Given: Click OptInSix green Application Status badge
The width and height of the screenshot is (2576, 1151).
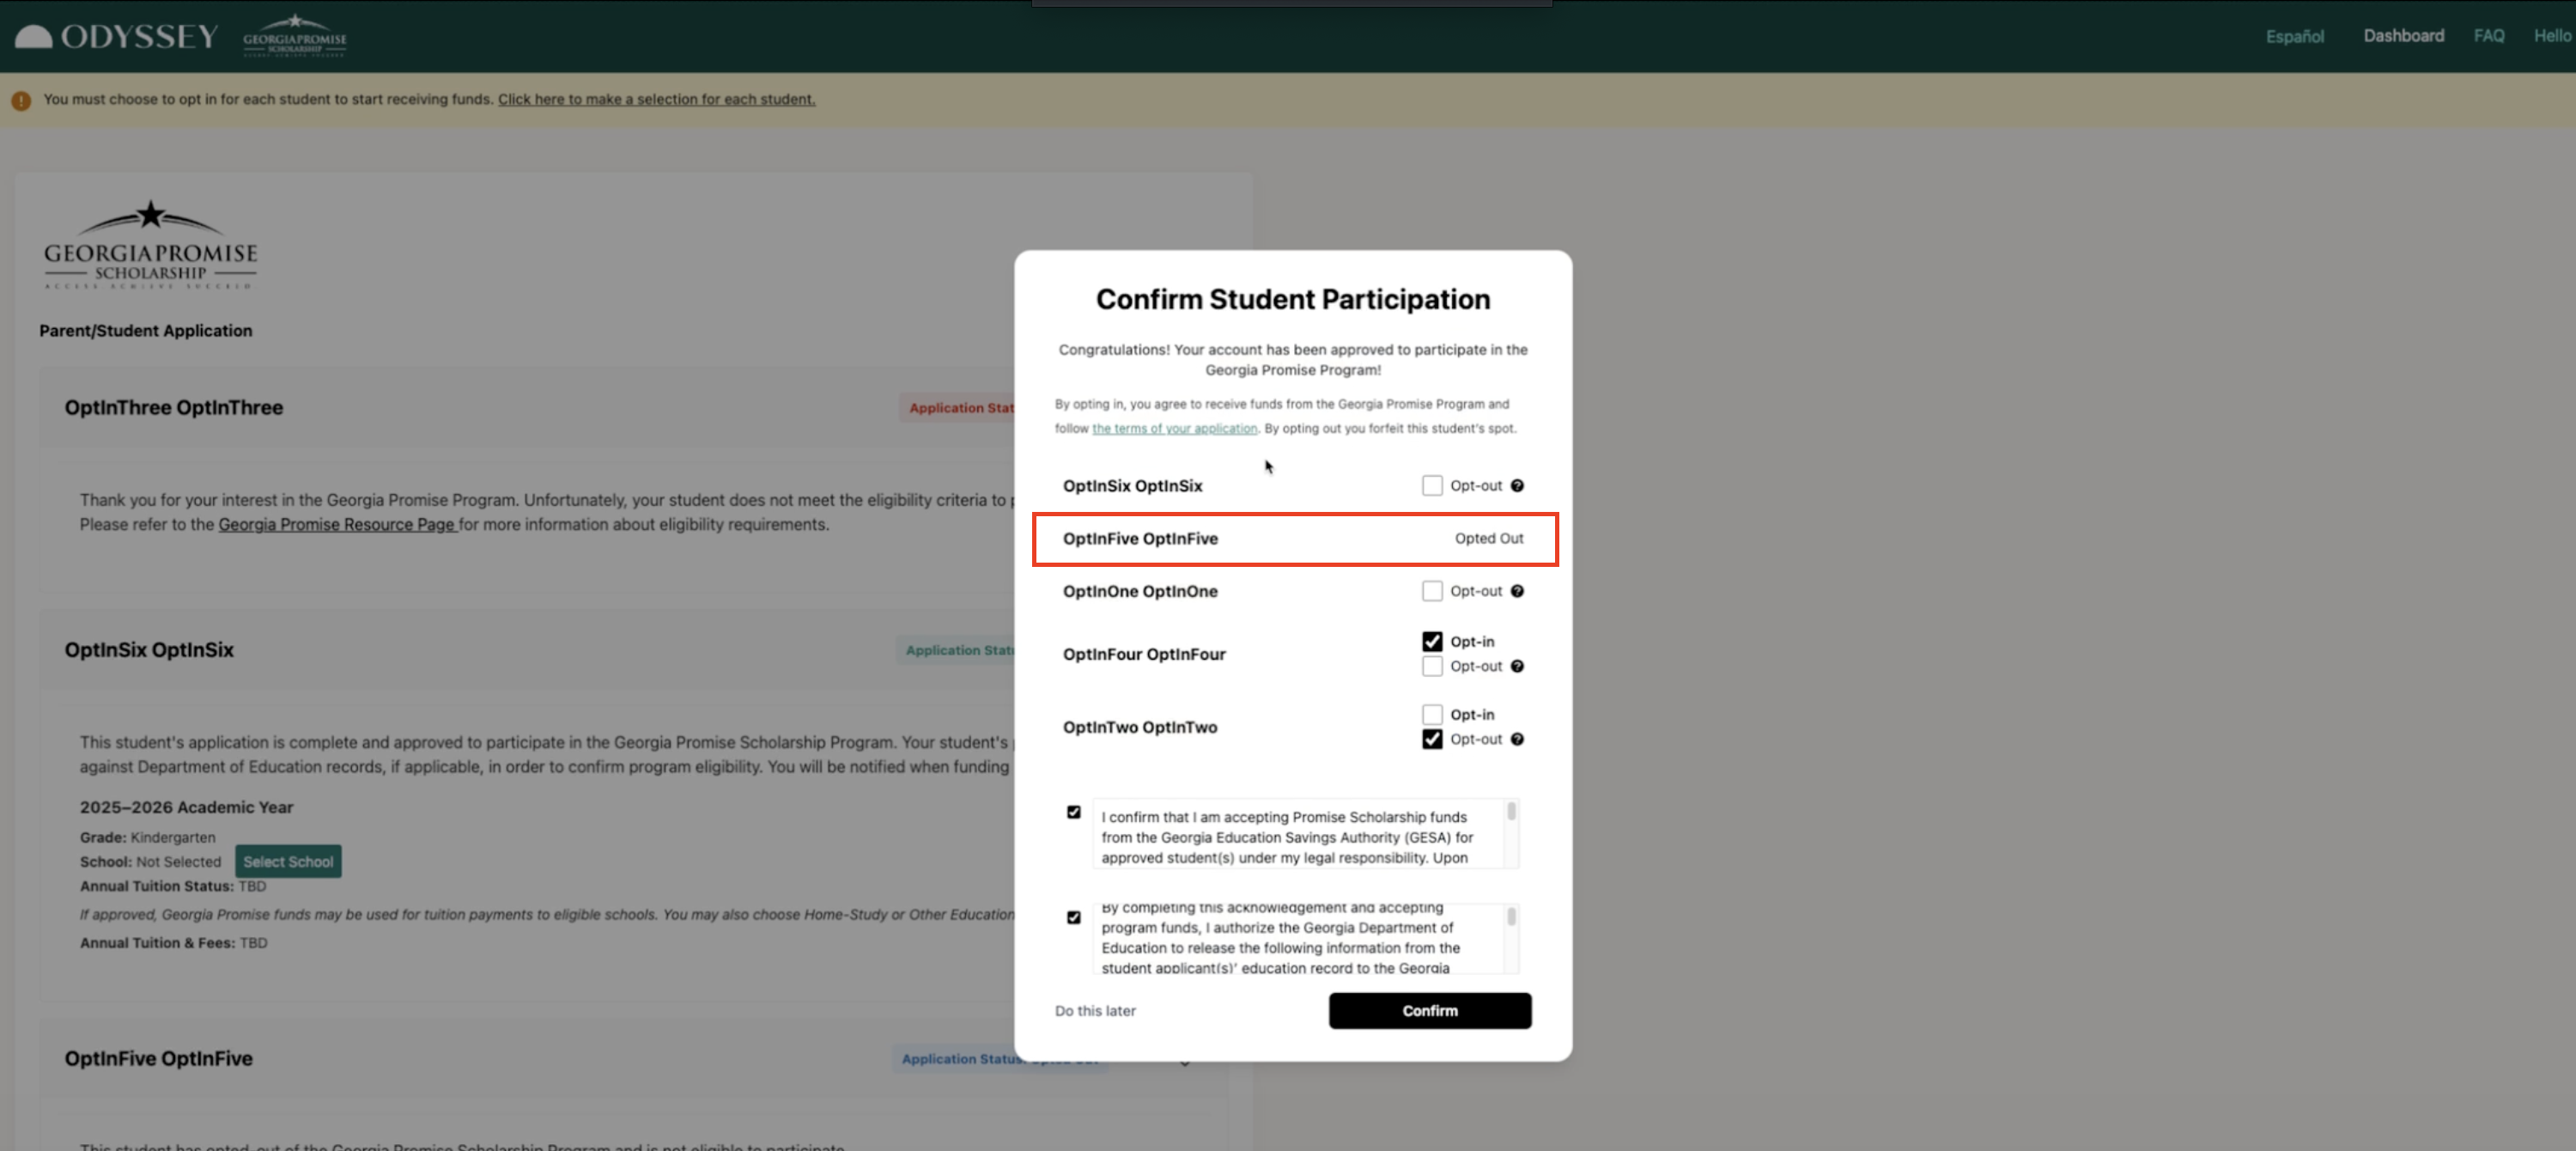Looking at the screenshot, I should [x=956, y=650].
